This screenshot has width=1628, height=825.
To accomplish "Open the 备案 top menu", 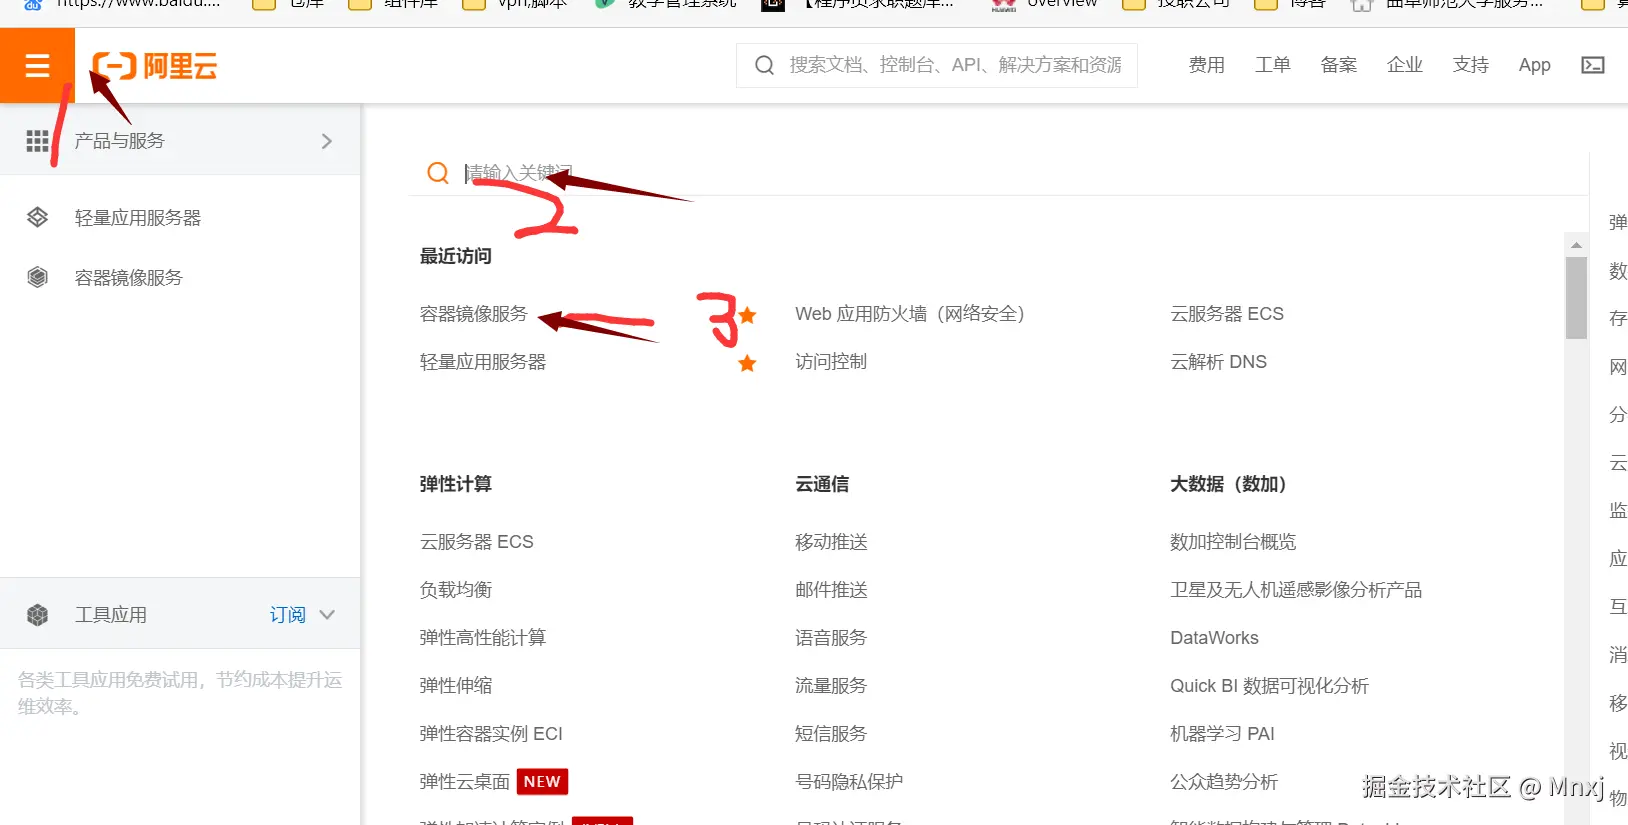I will coord(1339,65).
